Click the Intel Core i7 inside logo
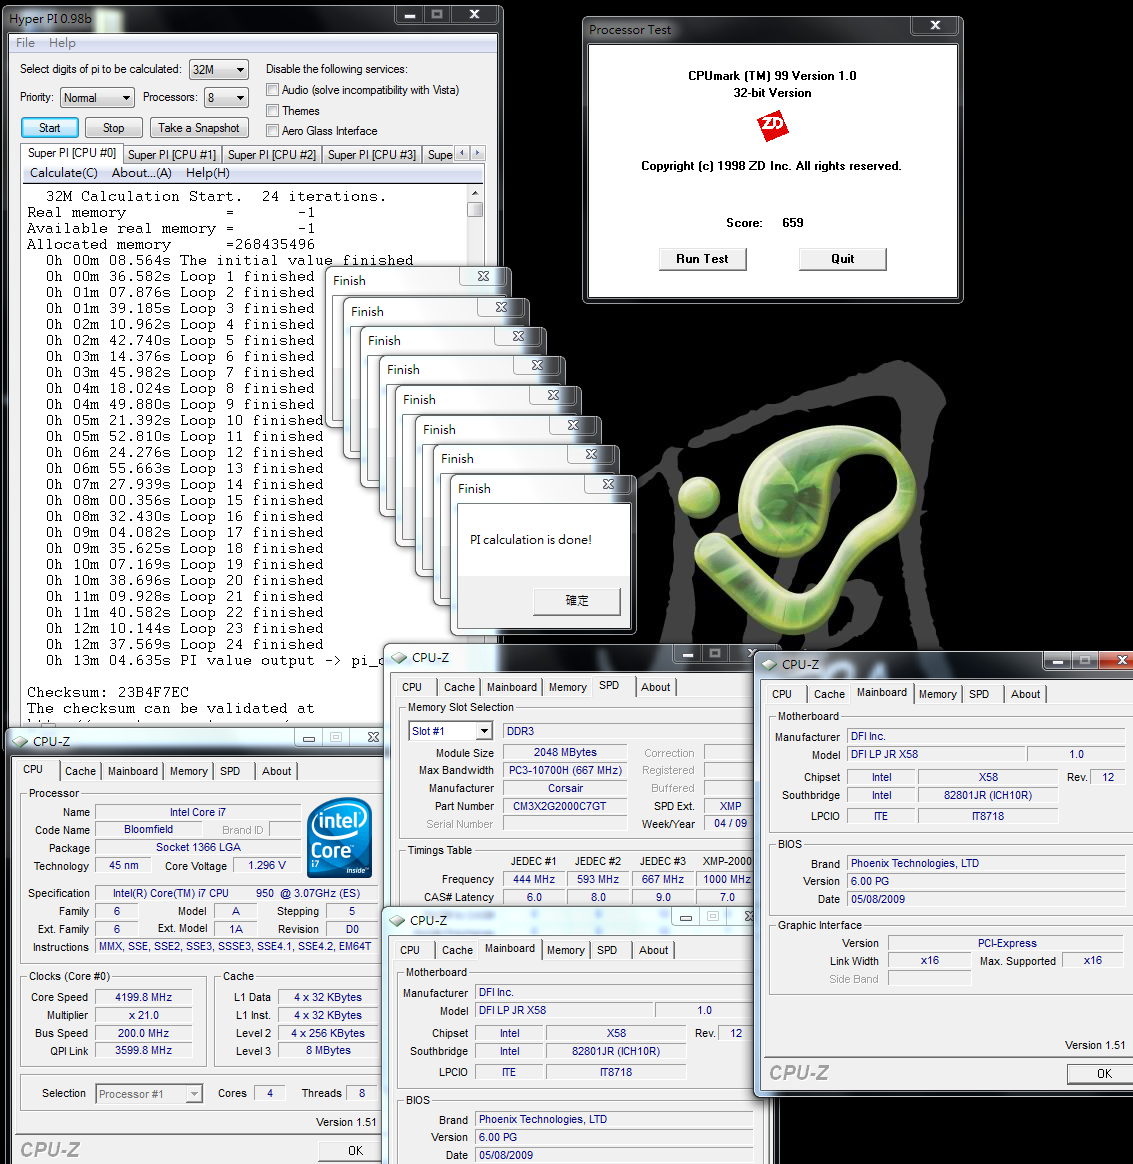 pyautogui.click(x=340, y=837)
